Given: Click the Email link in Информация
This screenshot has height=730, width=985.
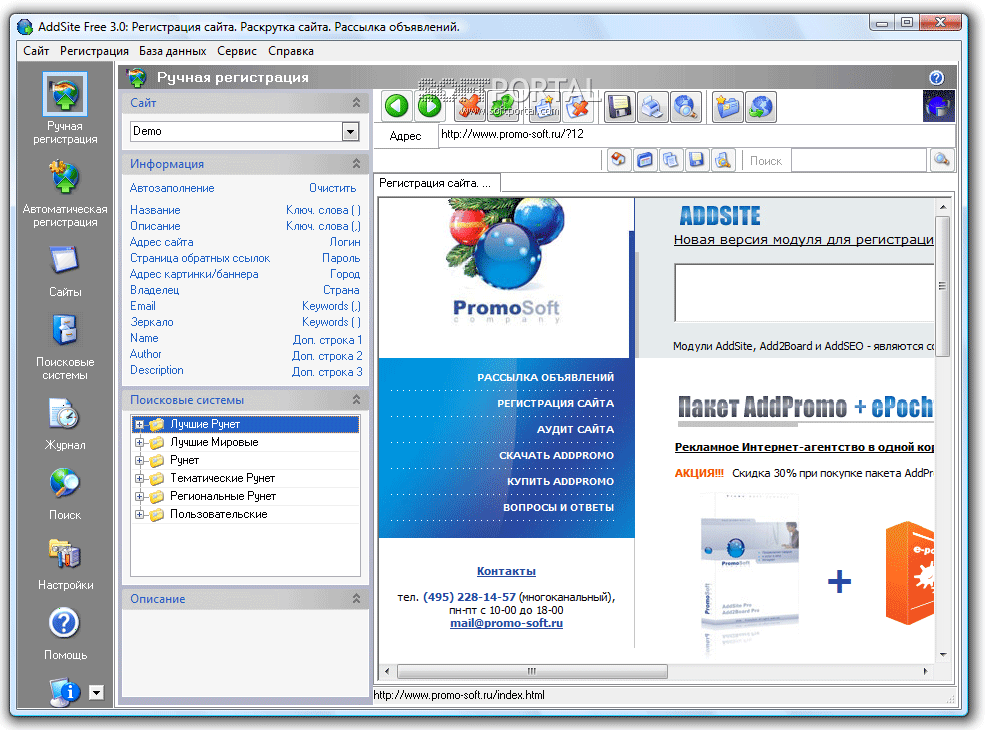Looking at the screenshot, I should [143, 306].
